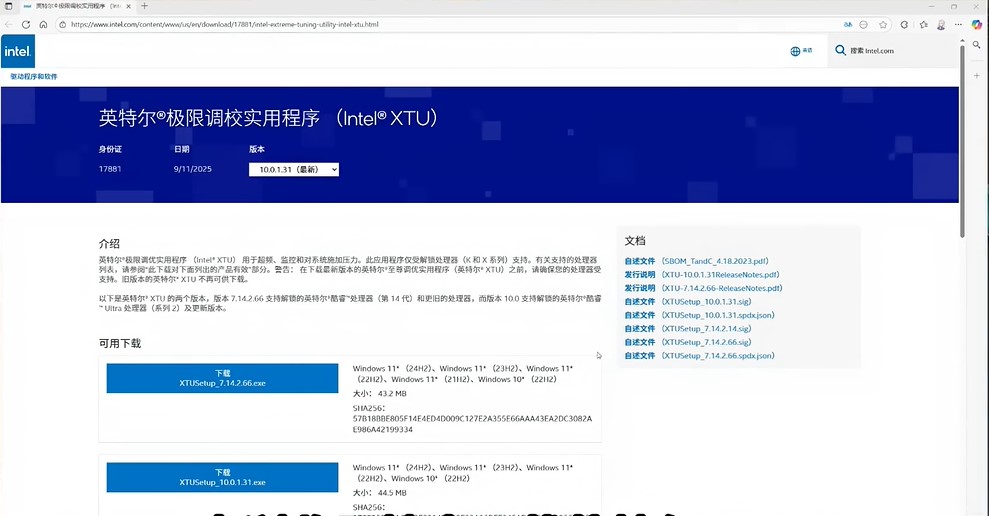989x516 pixels.
Task: Click the Edge sidebar search icon
Action: (976, 45)
